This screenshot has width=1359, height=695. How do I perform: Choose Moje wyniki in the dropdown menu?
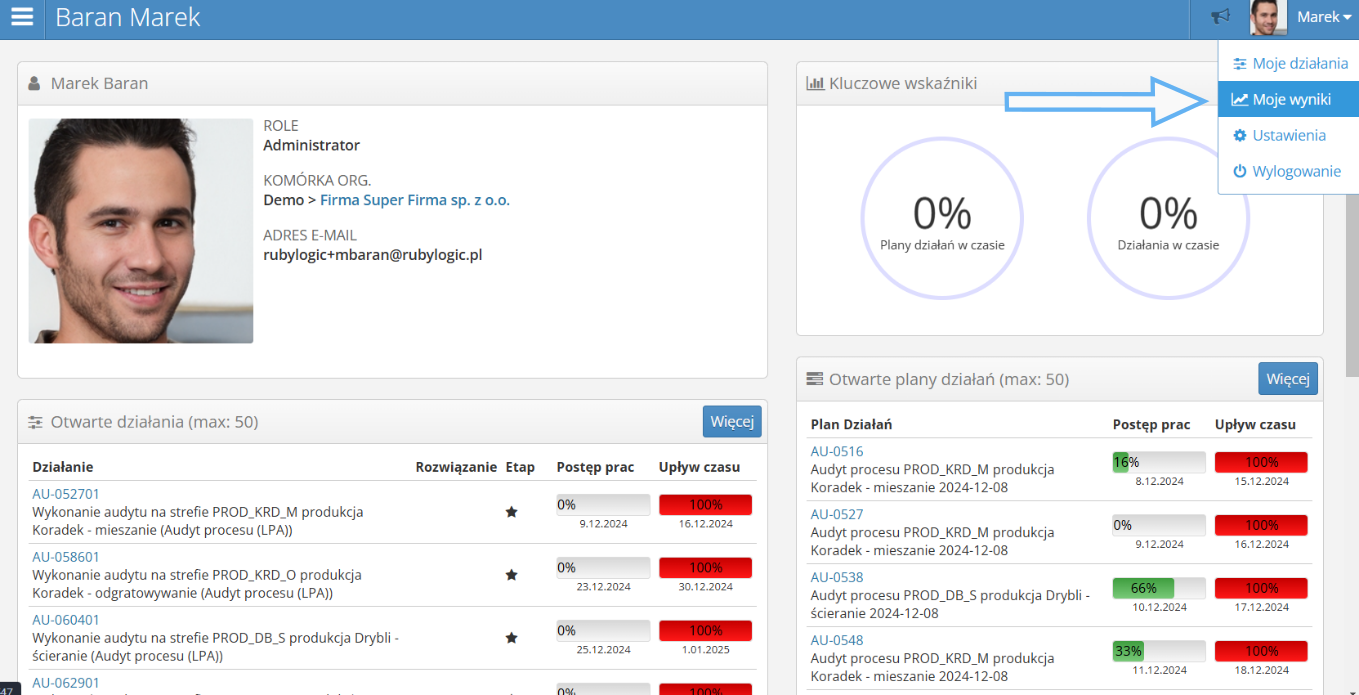1290,99
